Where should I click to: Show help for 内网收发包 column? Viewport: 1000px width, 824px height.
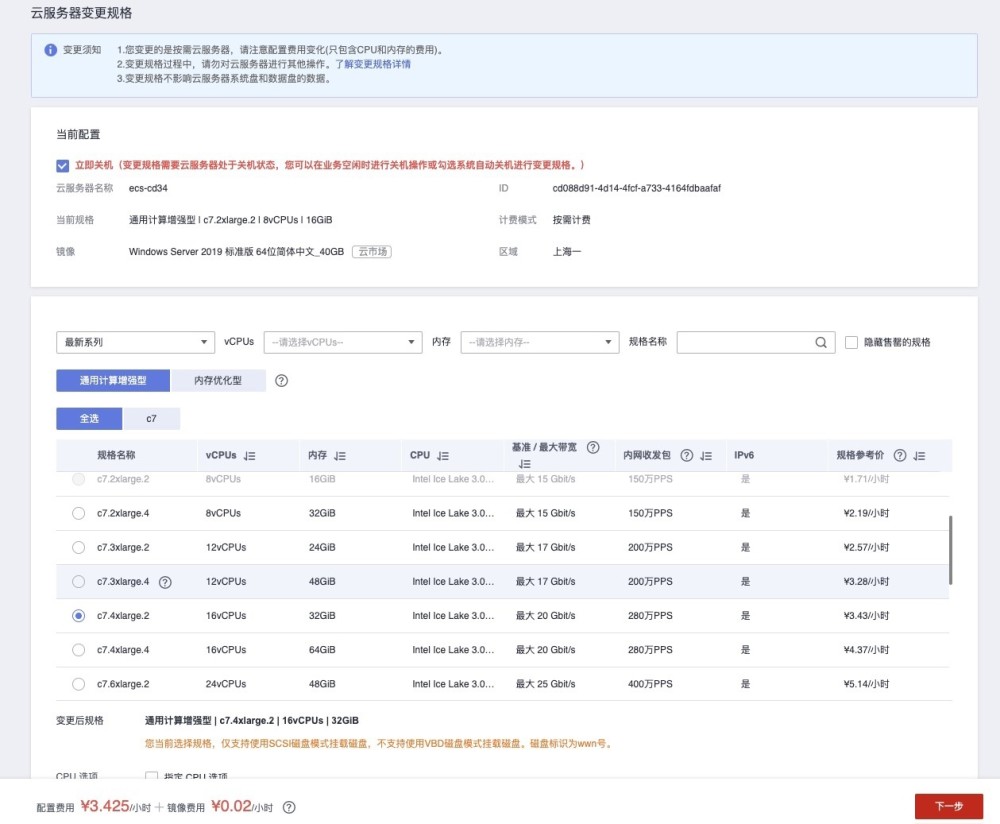(x=687, y=455)
